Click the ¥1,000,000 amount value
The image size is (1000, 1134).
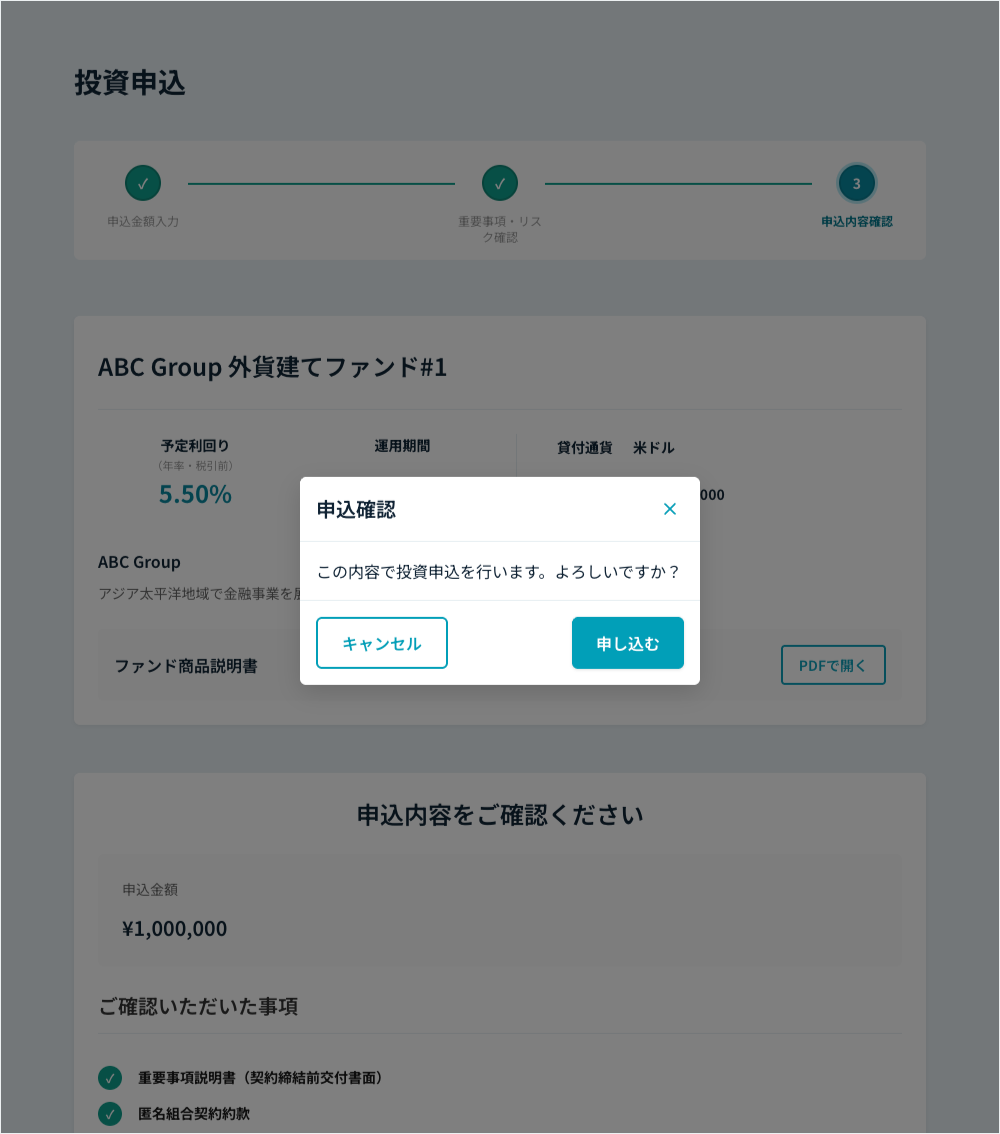click(x=174, y=928)
